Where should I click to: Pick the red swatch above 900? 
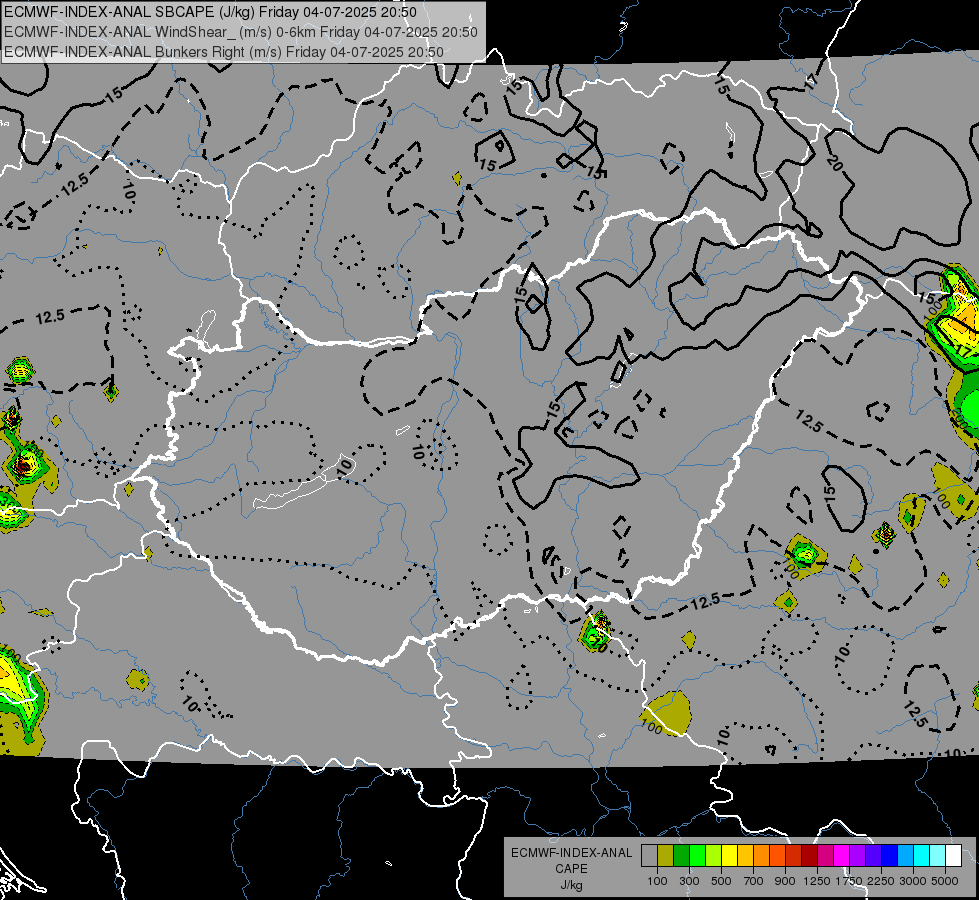(x=794, y=855)
